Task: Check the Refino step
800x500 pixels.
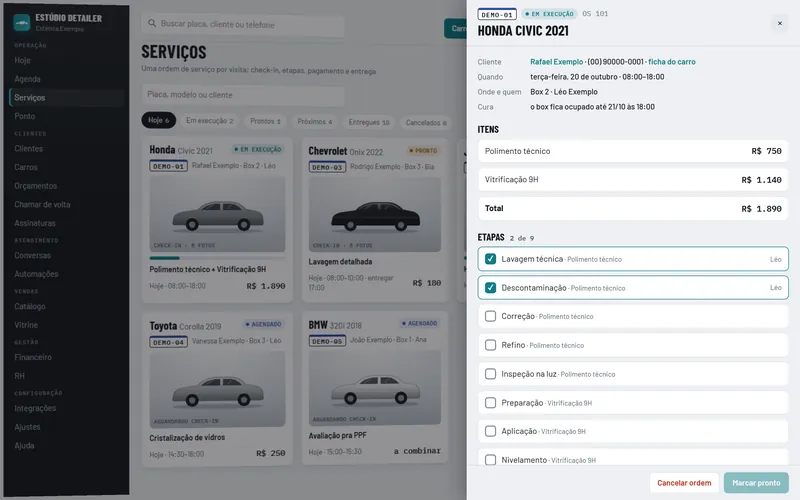Action: 490,345
